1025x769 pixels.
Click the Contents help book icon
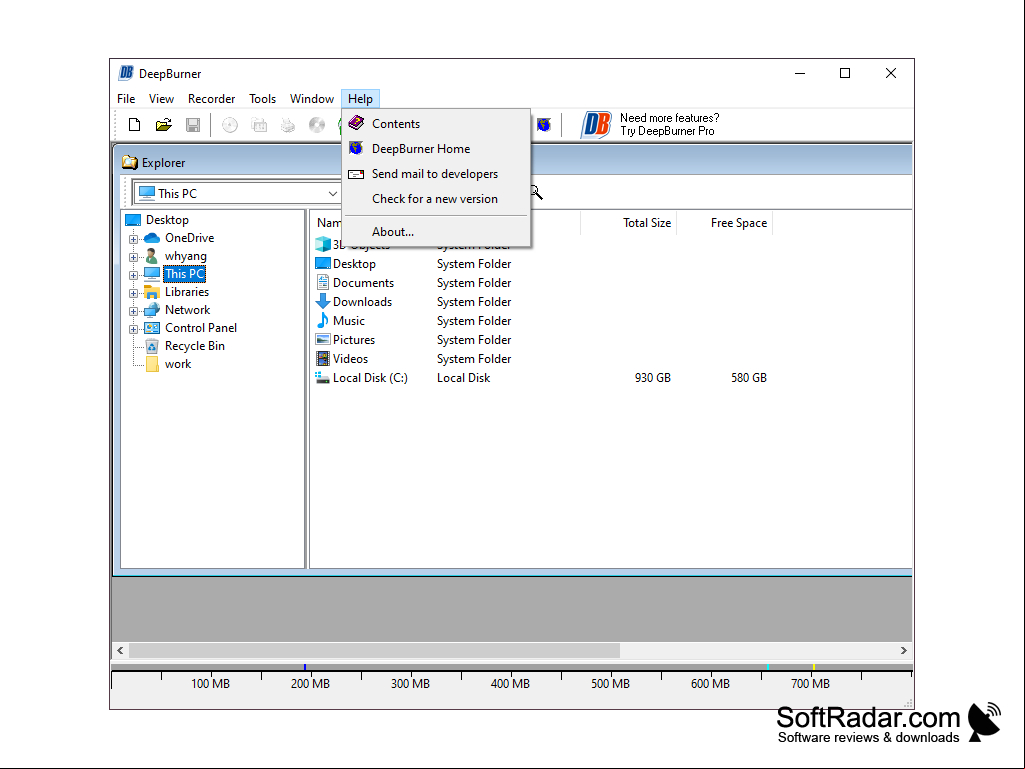(356, 123)
